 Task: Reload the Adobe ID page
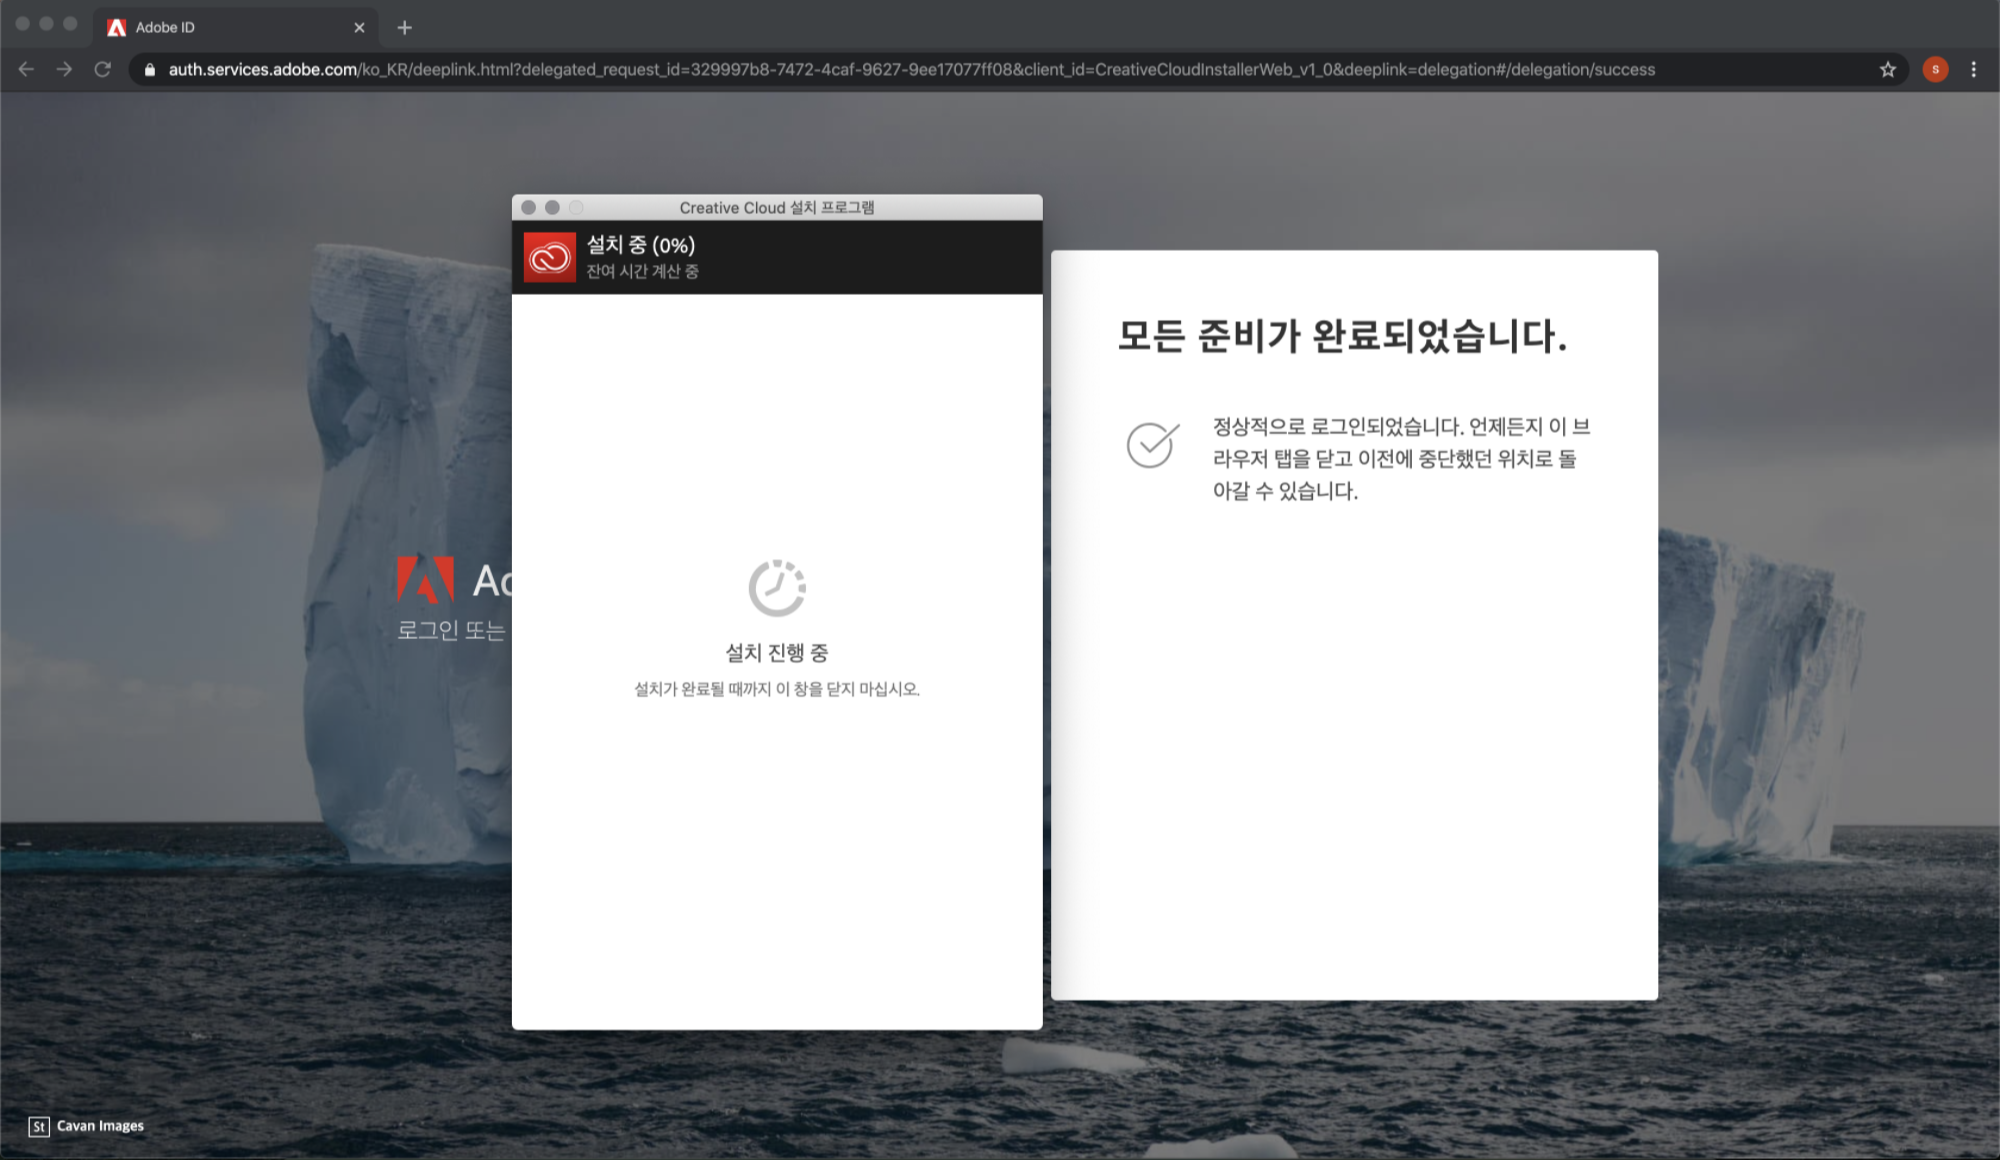click(102, 69)
